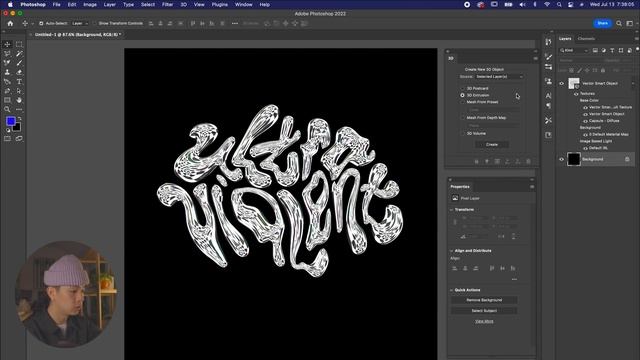Open the Source Selected Layer(s) dropdown

tap(499, 76)
